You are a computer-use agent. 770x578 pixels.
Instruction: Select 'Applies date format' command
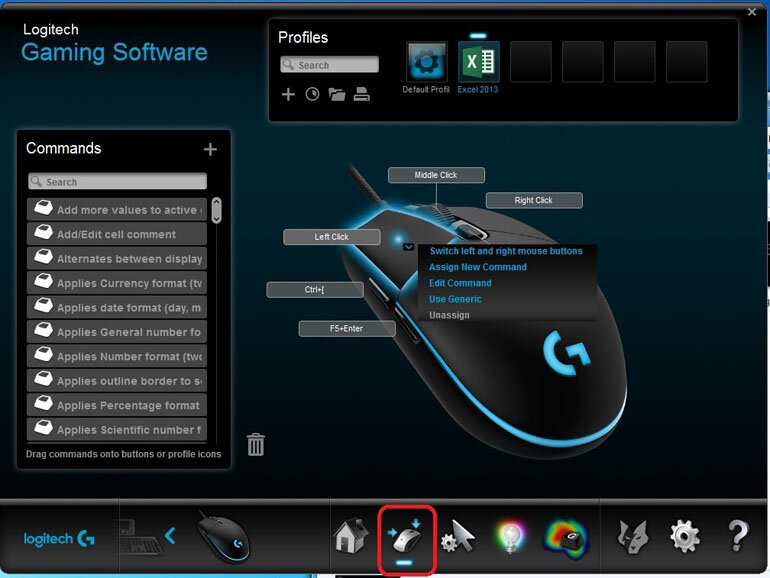click(x=117, y=307)
